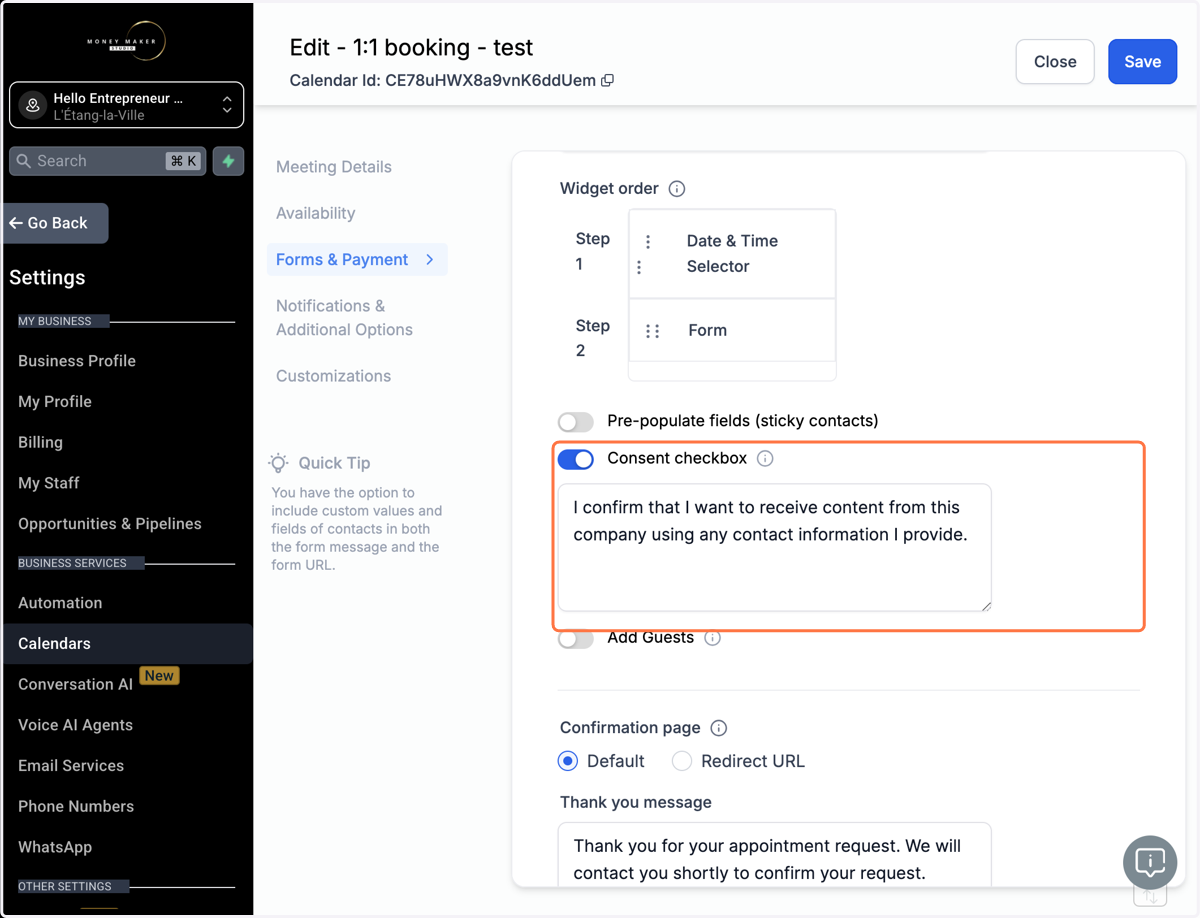
Task: Open the Widget order info tooltip icon
Action: pos(677,189)
